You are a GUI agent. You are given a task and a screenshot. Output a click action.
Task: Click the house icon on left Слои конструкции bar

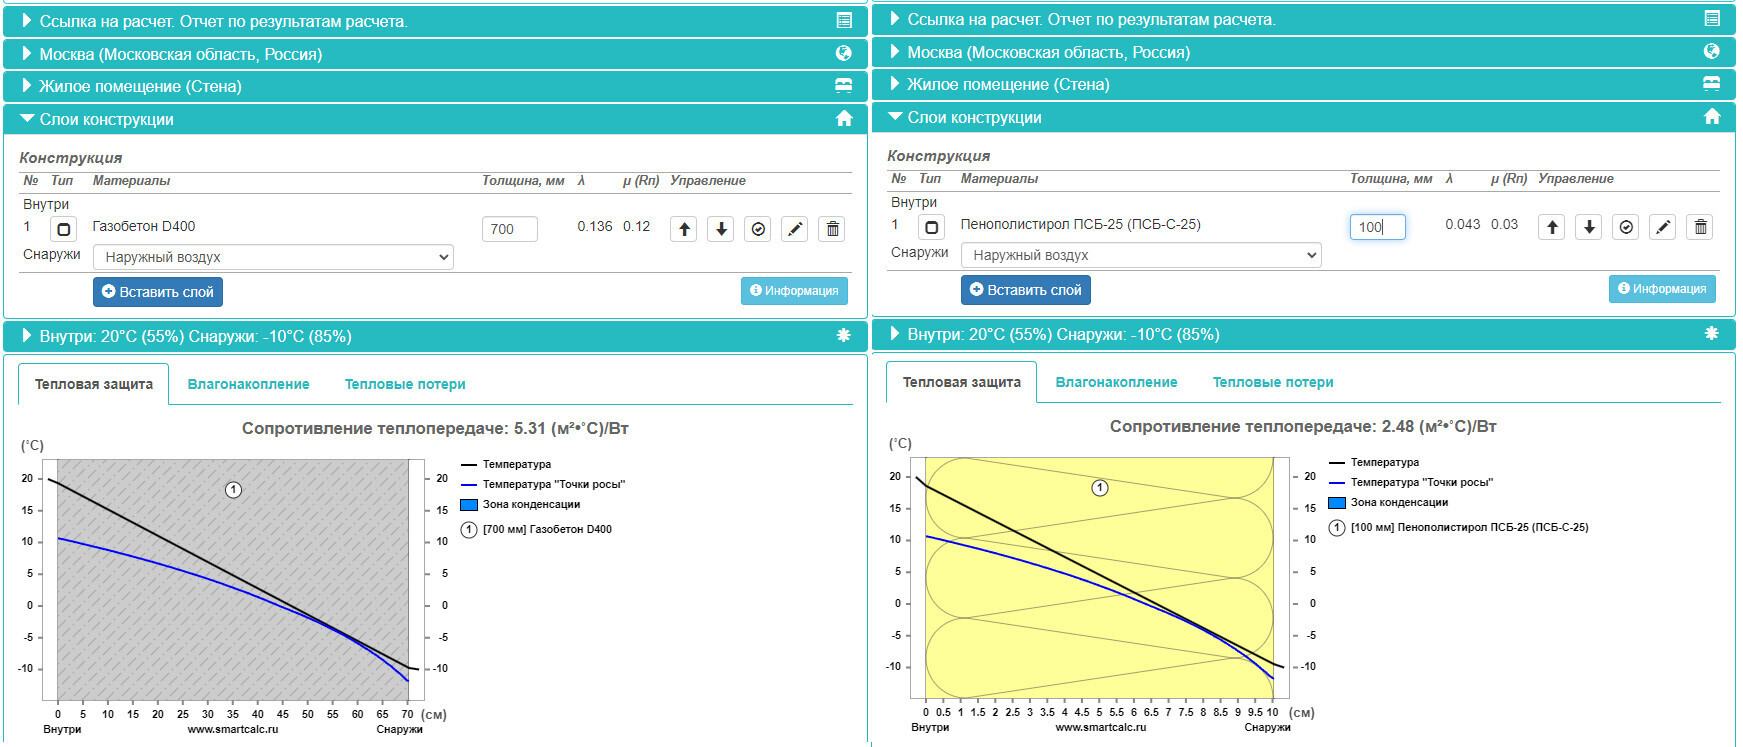tap(844, 118)
